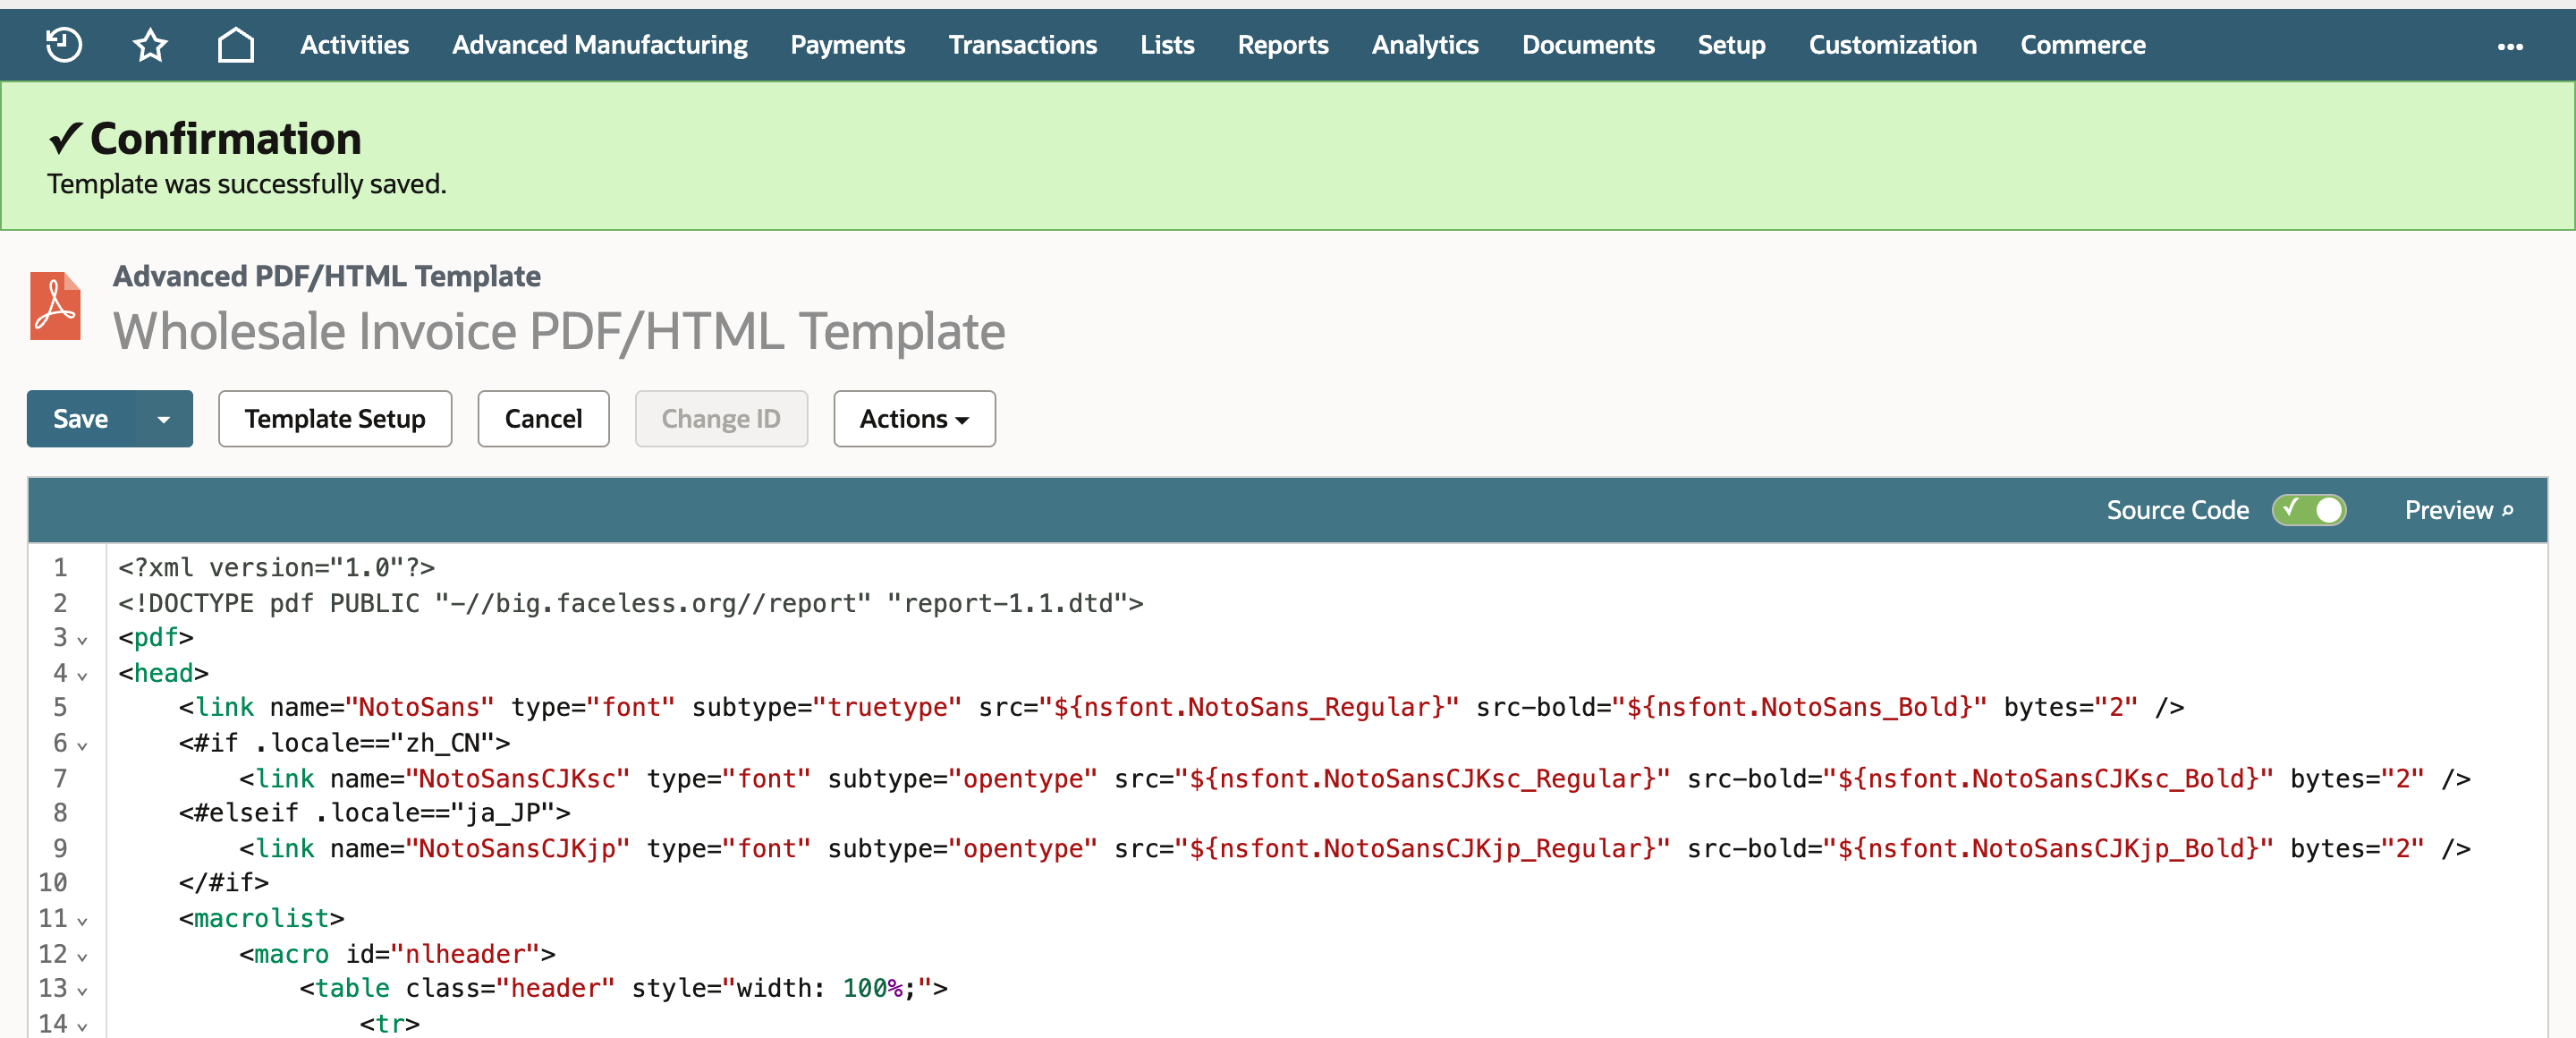
Task: Collapse the tr tag at line 14
Action: (x=82, y=1026)
